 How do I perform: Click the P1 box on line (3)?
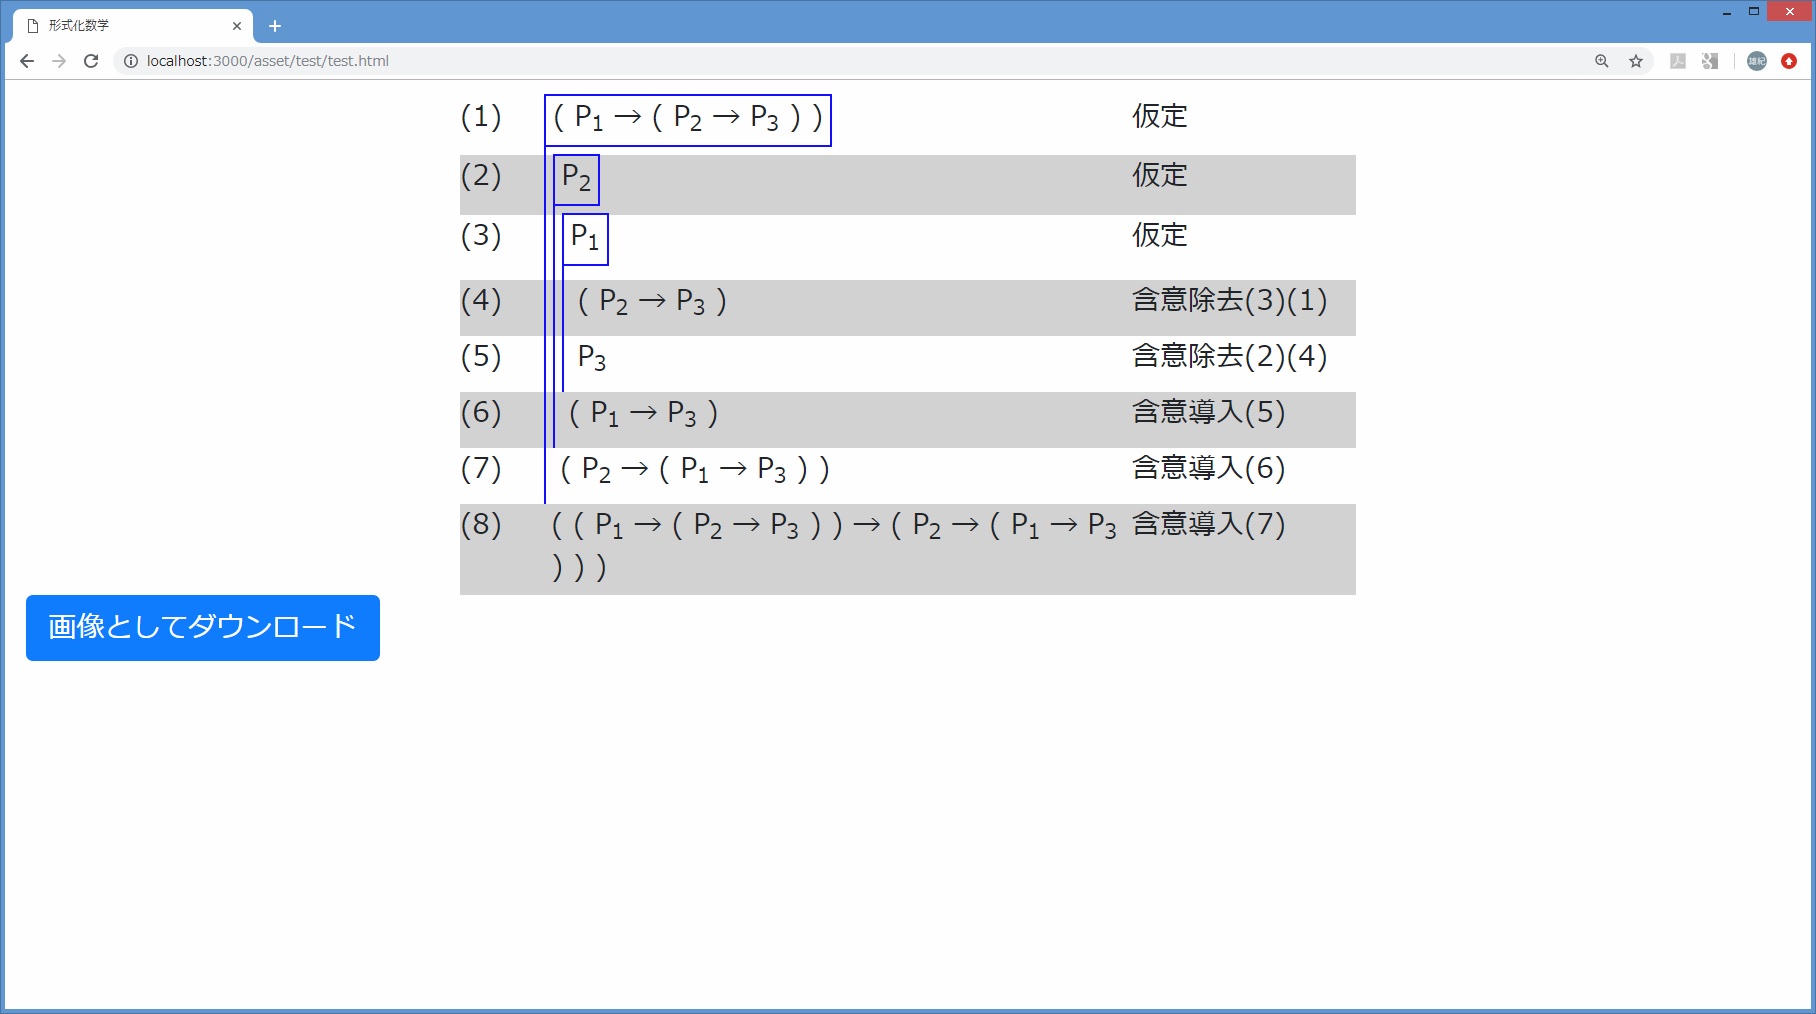click(x=585, y=238)
